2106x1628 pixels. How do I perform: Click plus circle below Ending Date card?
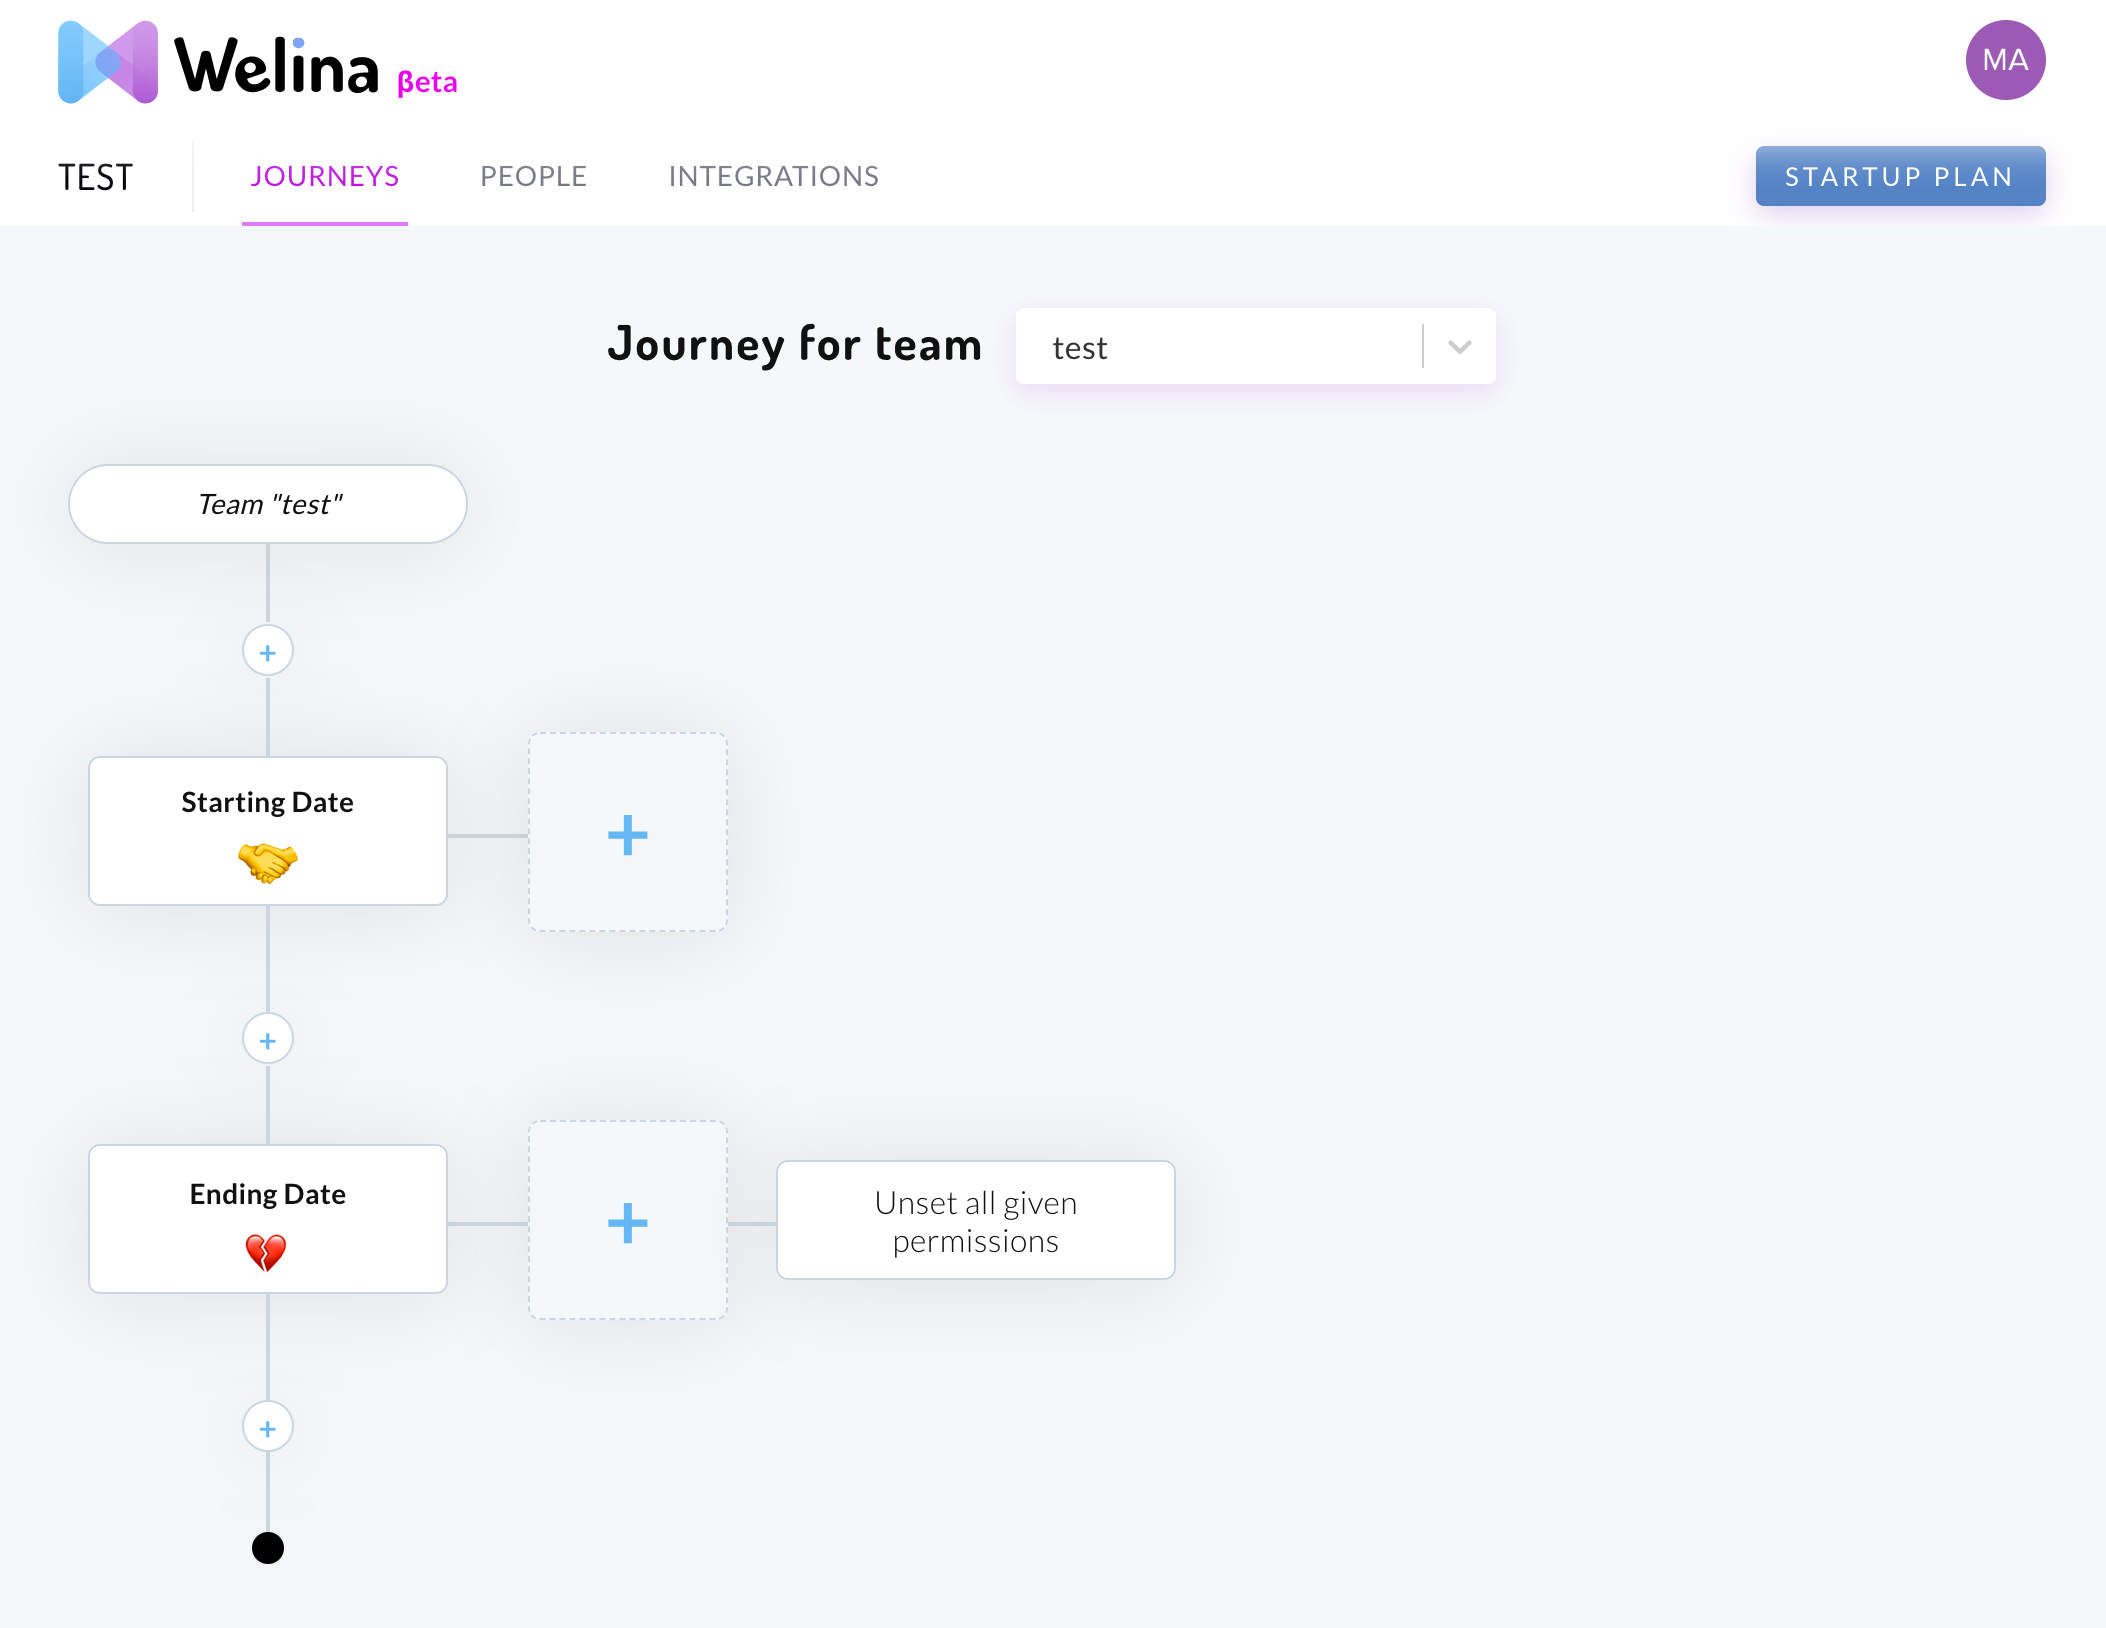point(268,1428)
